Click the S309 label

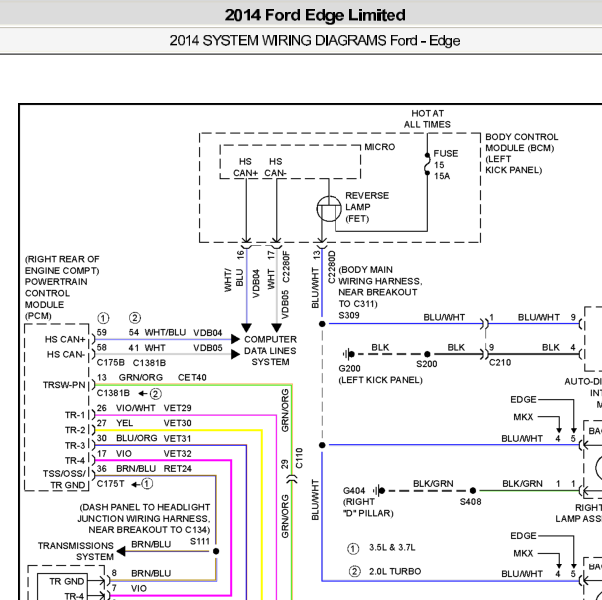(349, 315)
